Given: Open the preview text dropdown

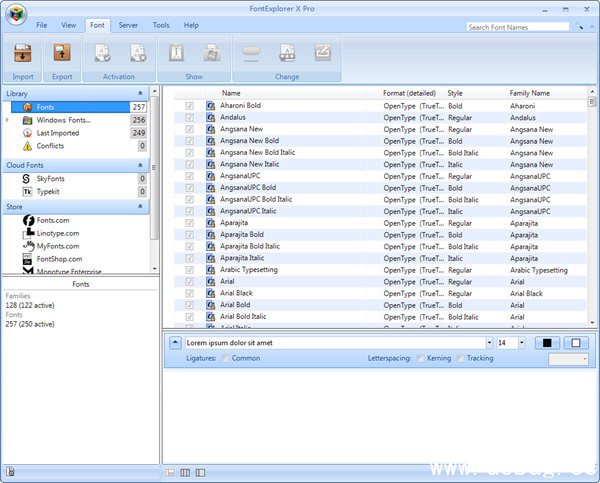Looking at the screenshot, I should [489, 343].
